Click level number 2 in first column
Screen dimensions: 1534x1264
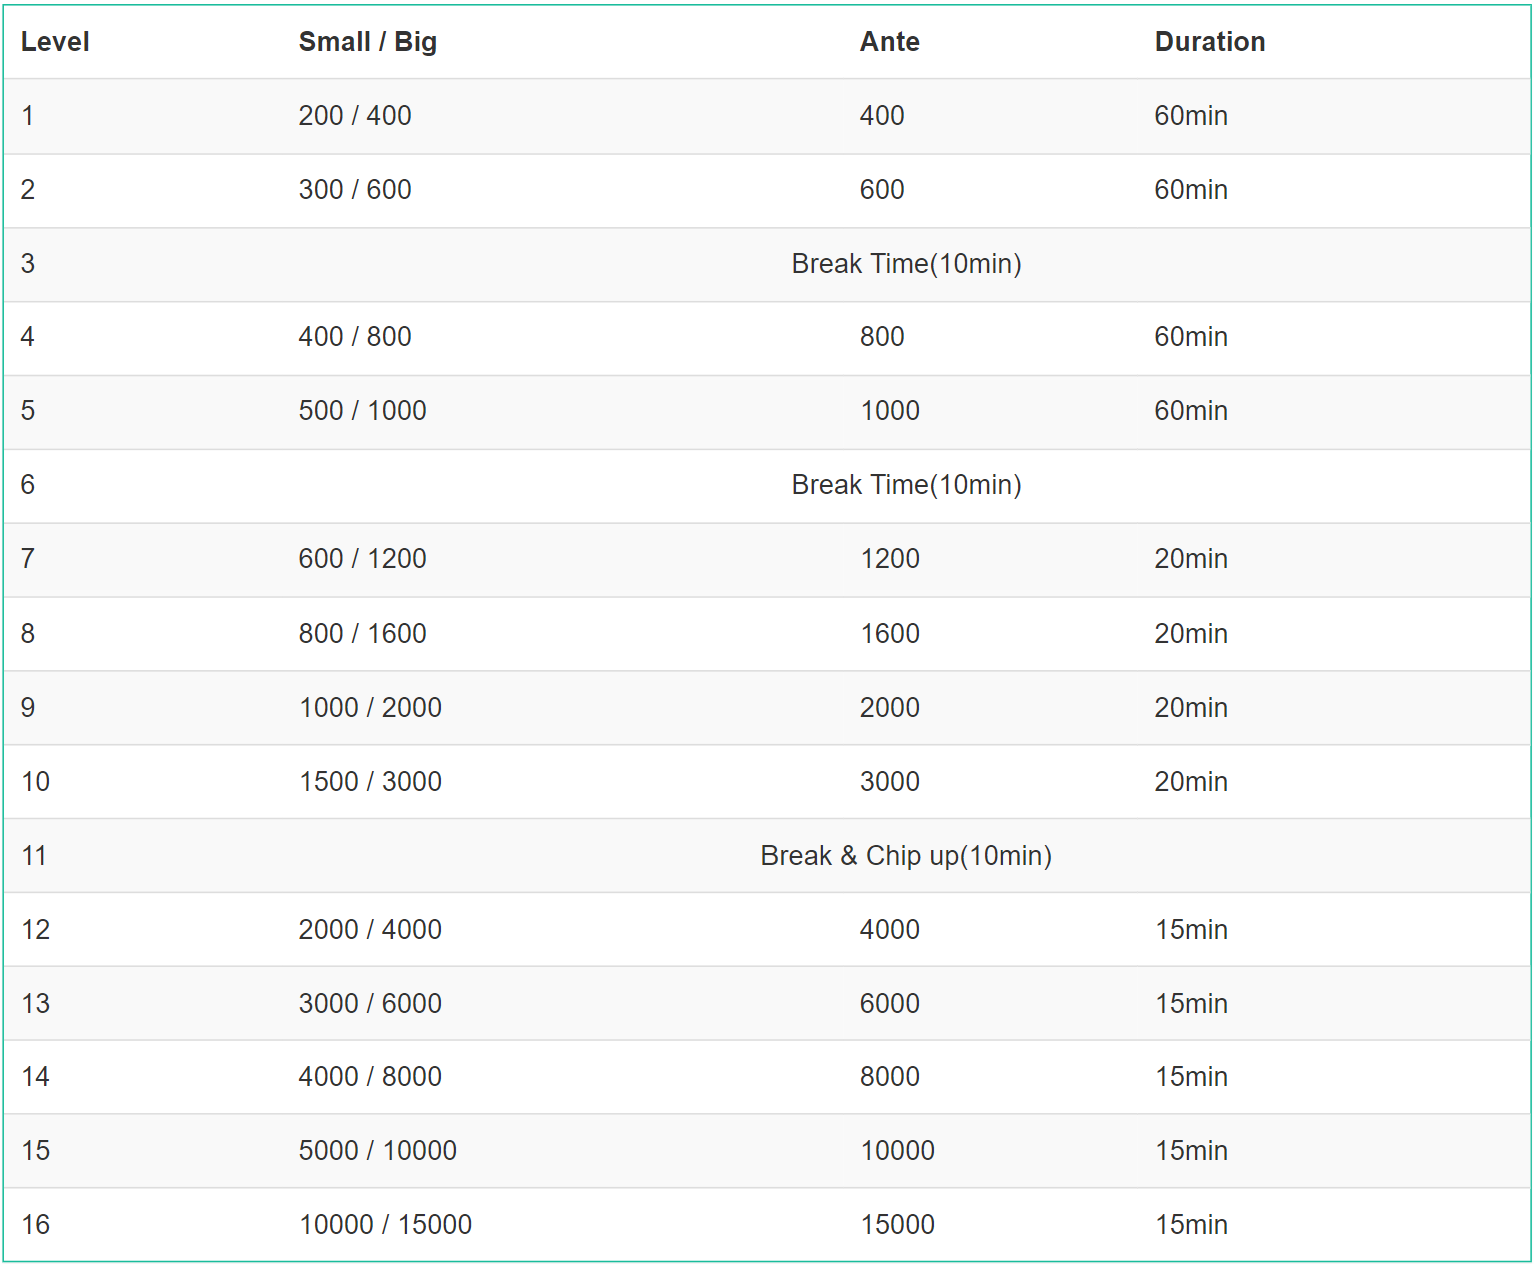coord(28,190)
